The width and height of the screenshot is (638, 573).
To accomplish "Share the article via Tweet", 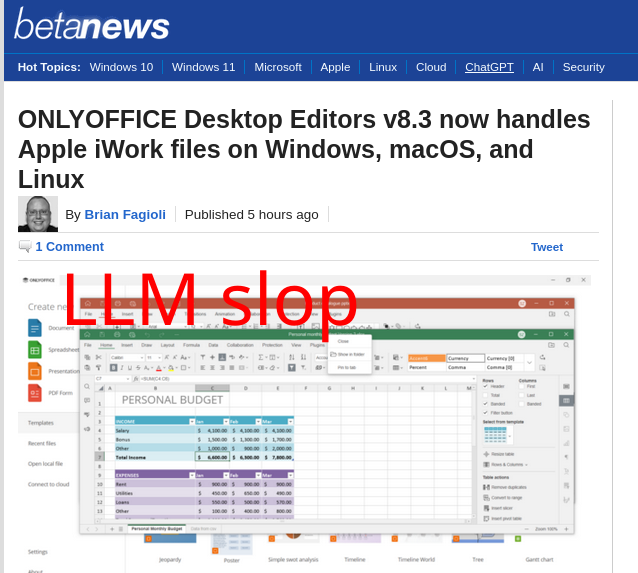I will (547, 247).
